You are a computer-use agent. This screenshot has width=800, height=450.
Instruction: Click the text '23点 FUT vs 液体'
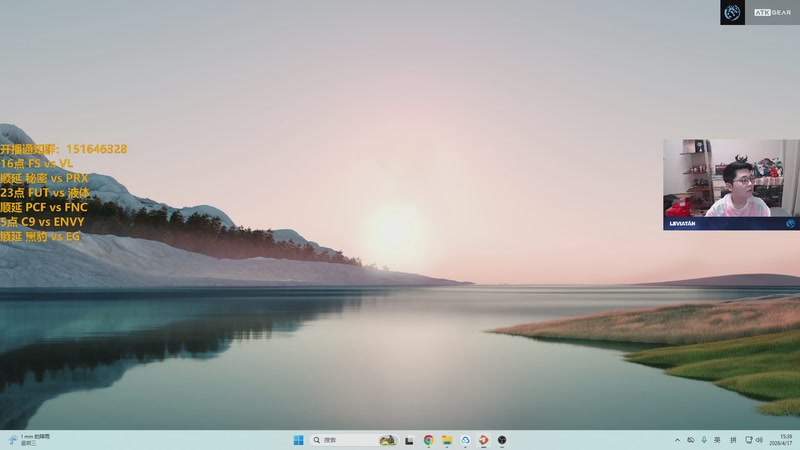45,193
